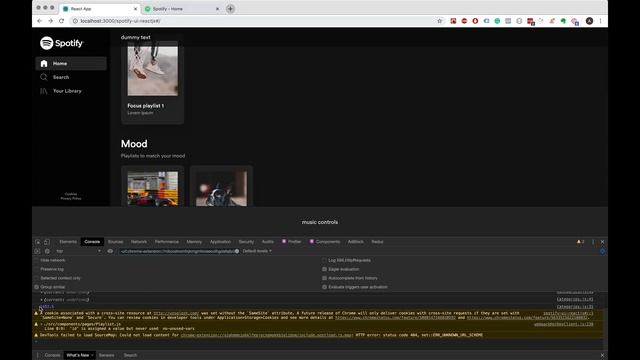
Task: Select the Search tab in the drawer
Action: (130, 356)
